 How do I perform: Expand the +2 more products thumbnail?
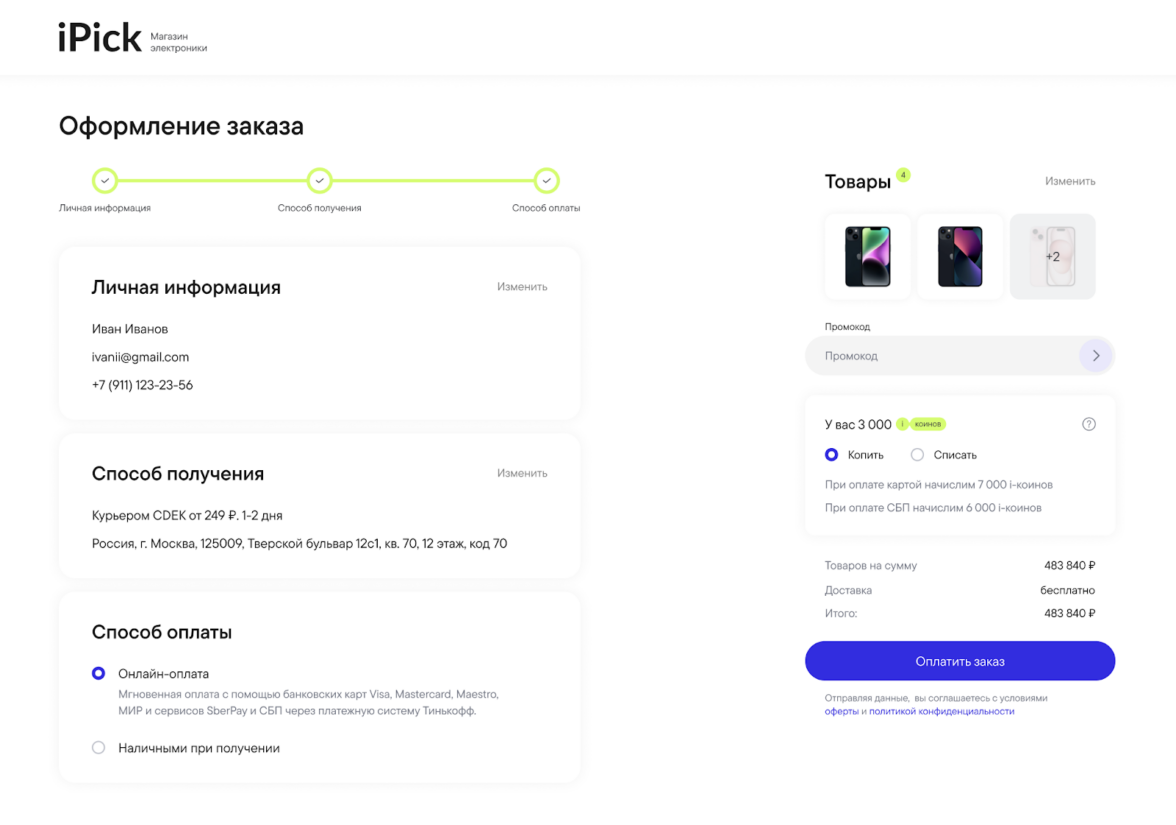(x=1052, y=257)
